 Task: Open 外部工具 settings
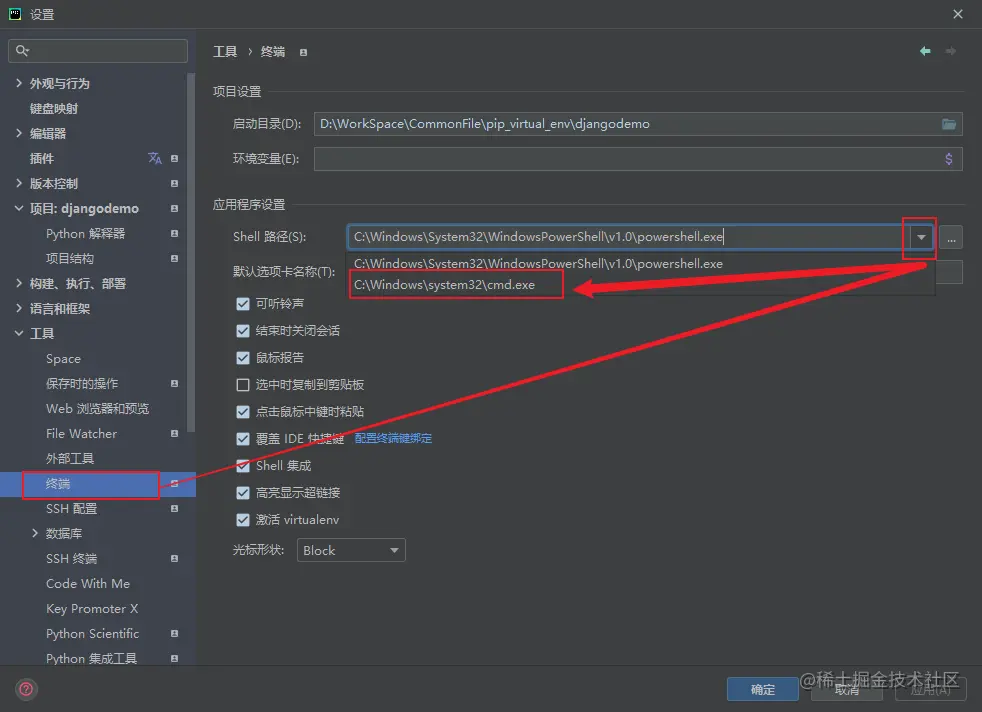(x=70, y=458)
